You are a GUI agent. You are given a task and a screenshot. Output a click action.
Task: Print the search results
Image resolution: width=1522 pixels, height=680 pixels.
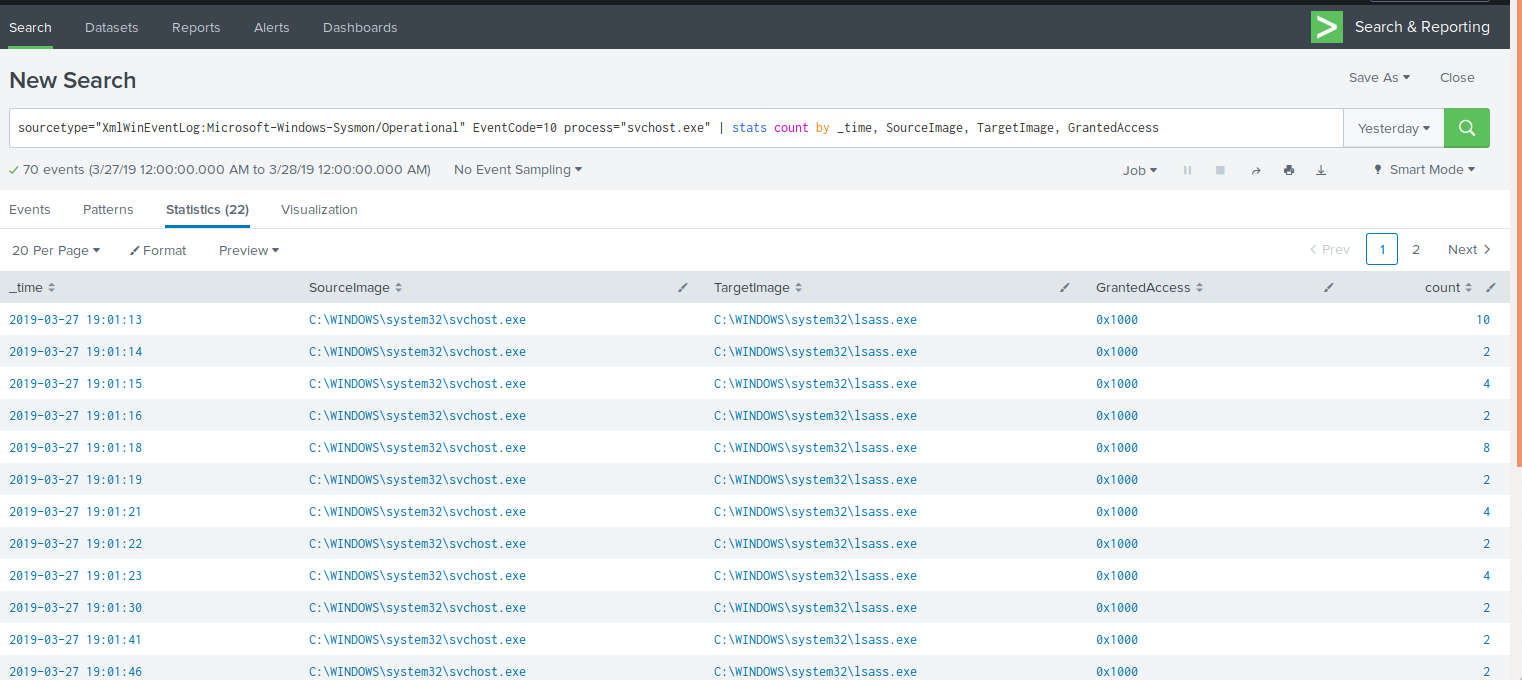tap(1289, 170)
